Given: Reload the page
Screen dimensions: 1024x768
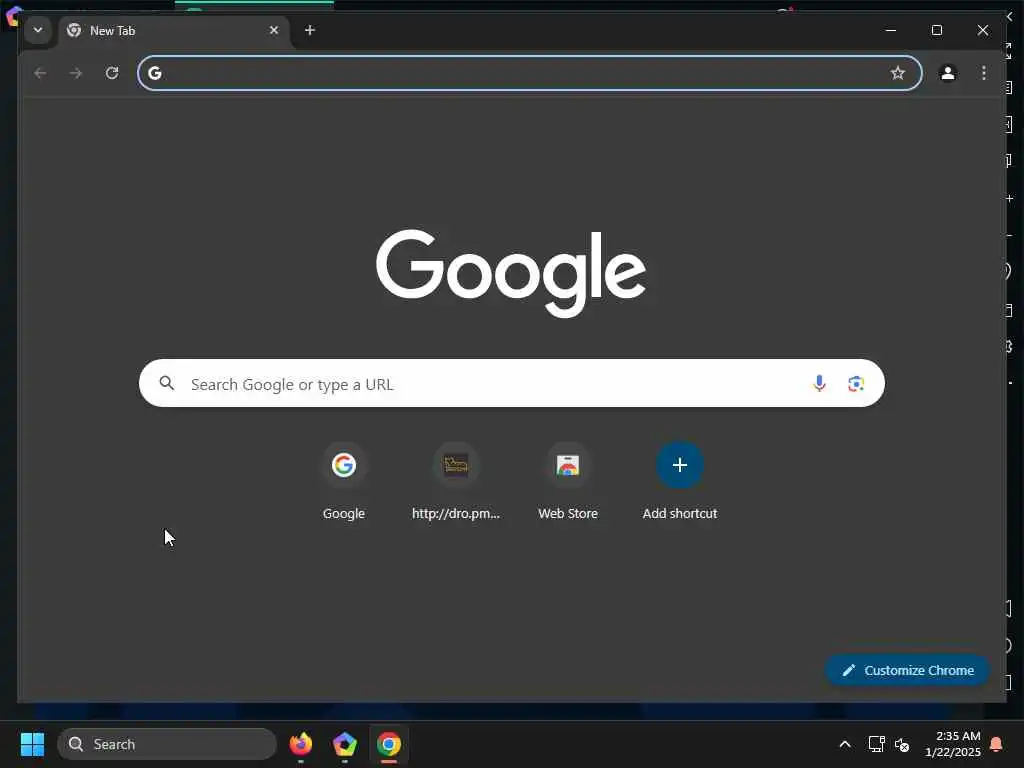Looking at the screenshot, I should coord(112,73).
